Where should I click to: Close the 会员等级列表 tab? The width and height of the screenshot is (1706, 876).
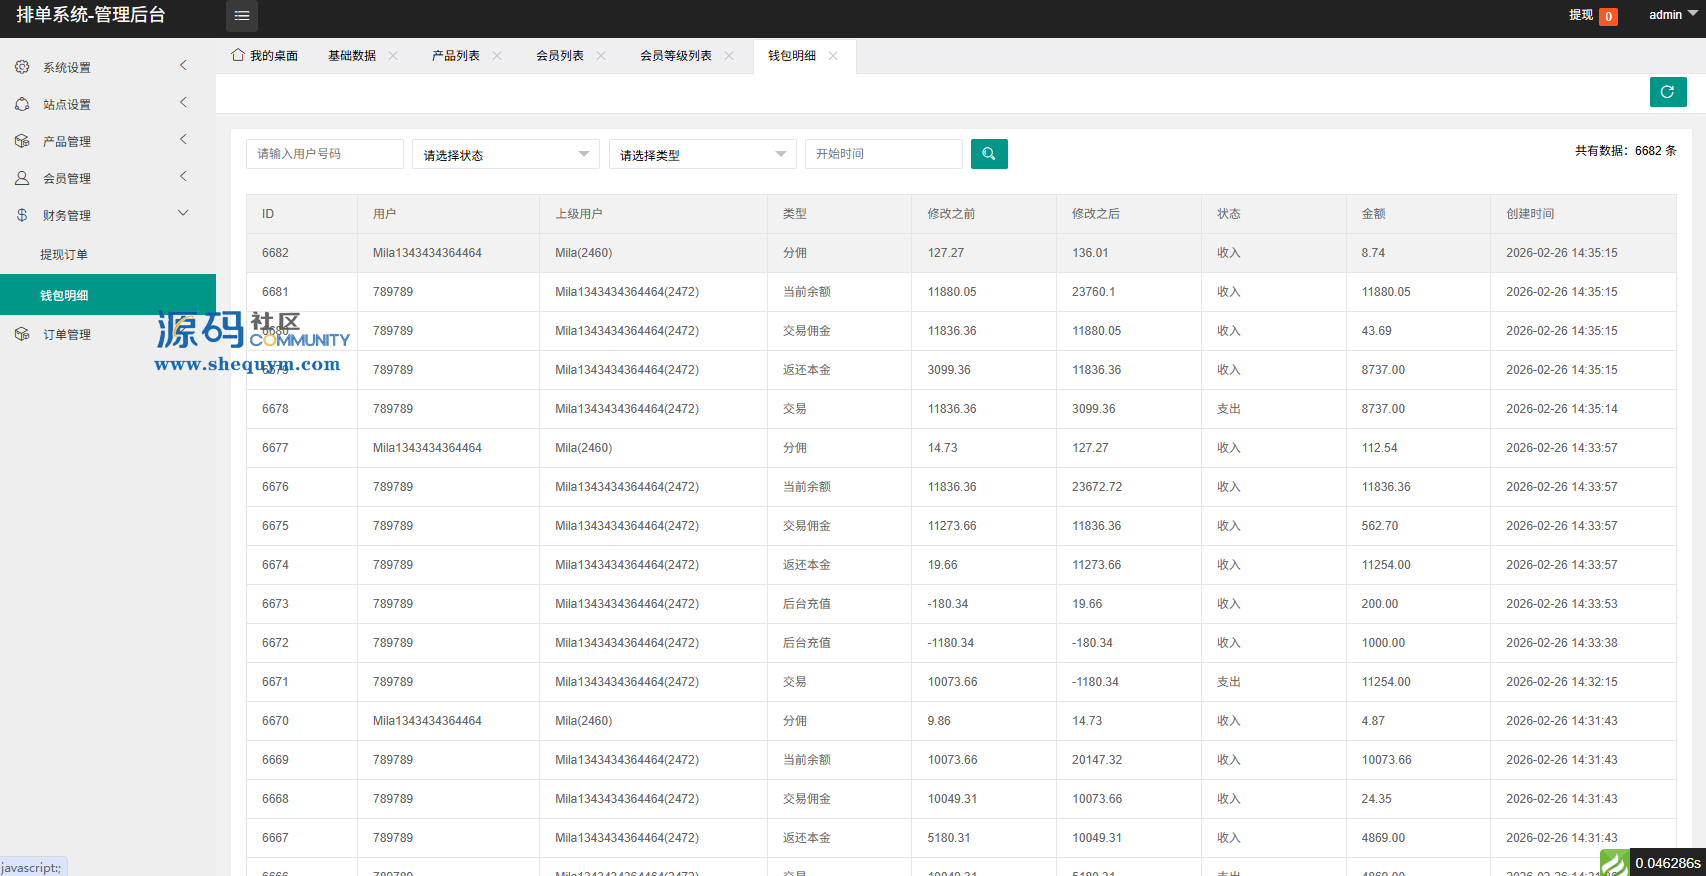click(729, 56)
